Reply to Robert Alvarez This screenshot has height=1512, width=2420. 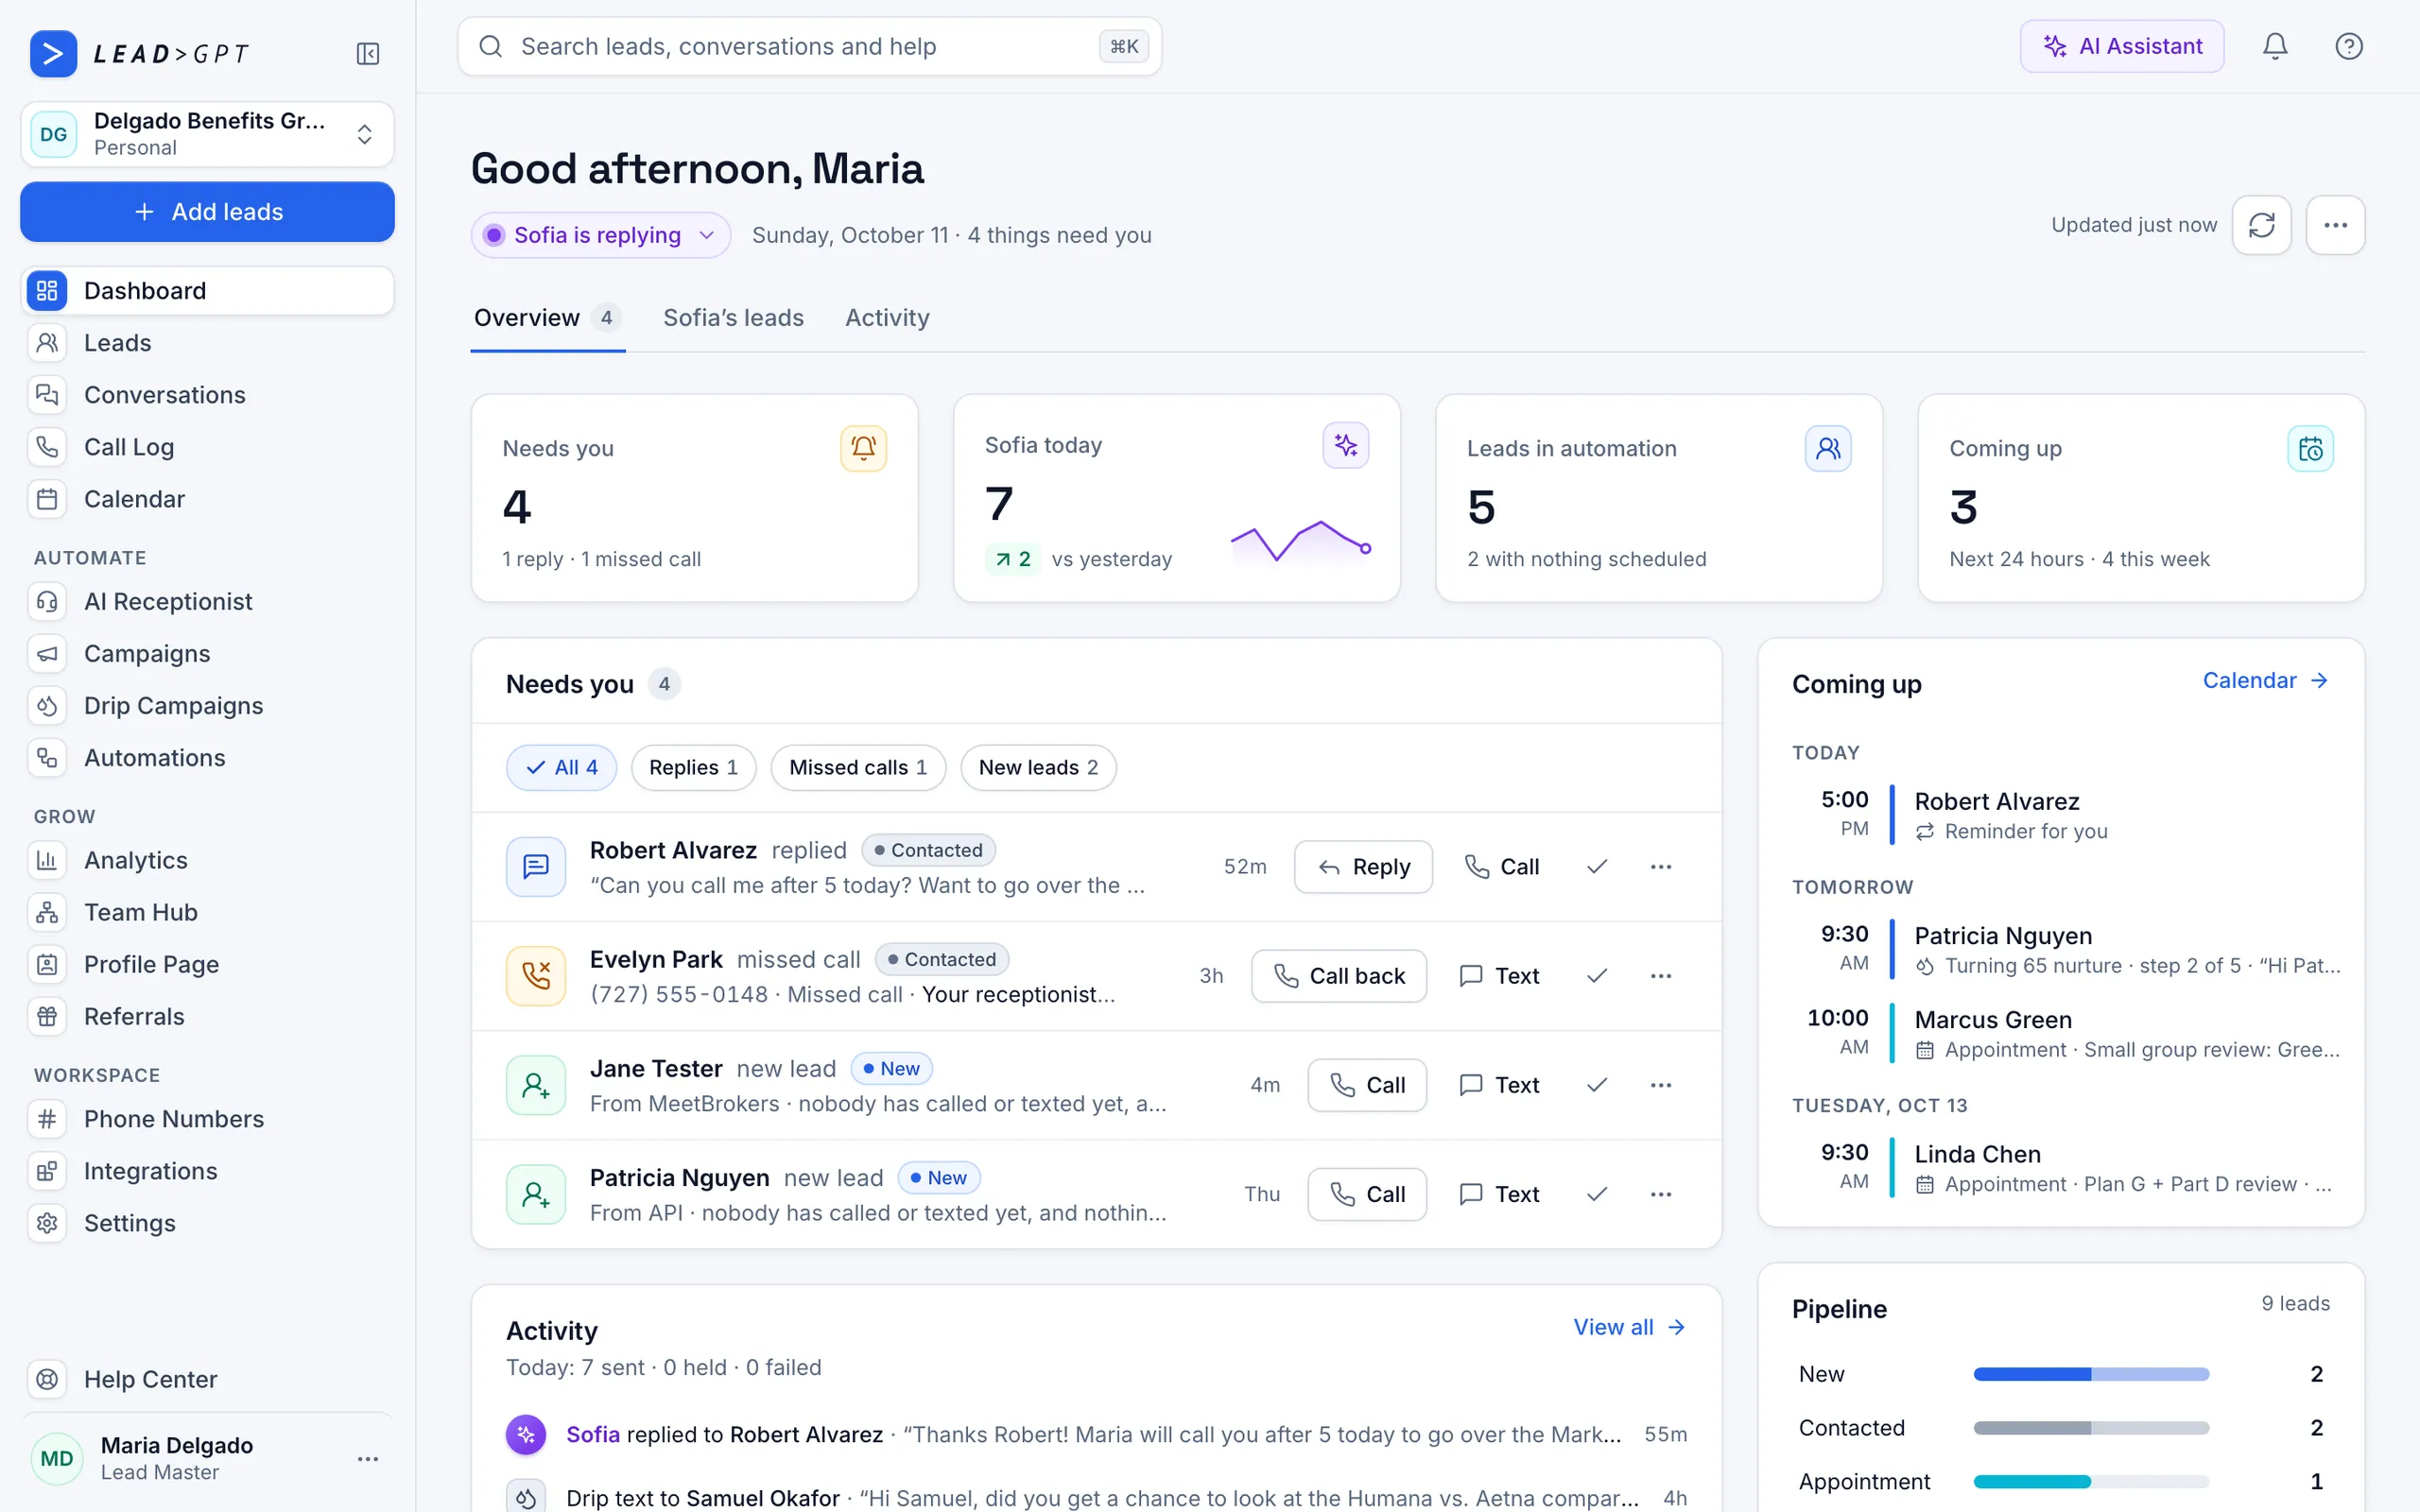tap(1363, 867)
